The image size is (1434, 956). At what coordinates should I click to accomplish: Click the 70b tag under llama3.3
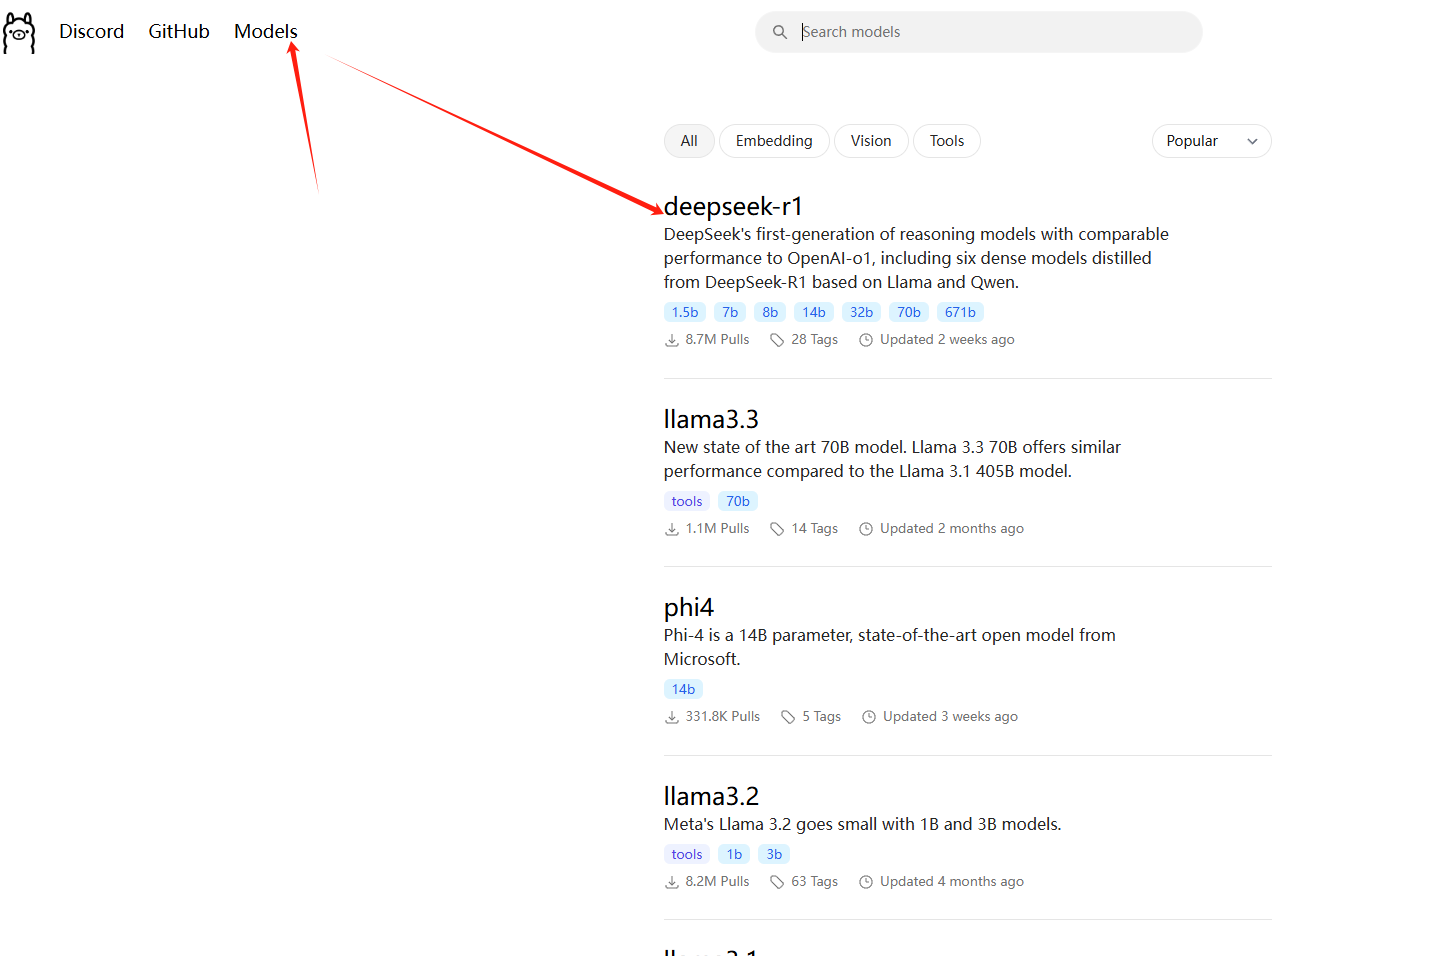tap(738, 501)
